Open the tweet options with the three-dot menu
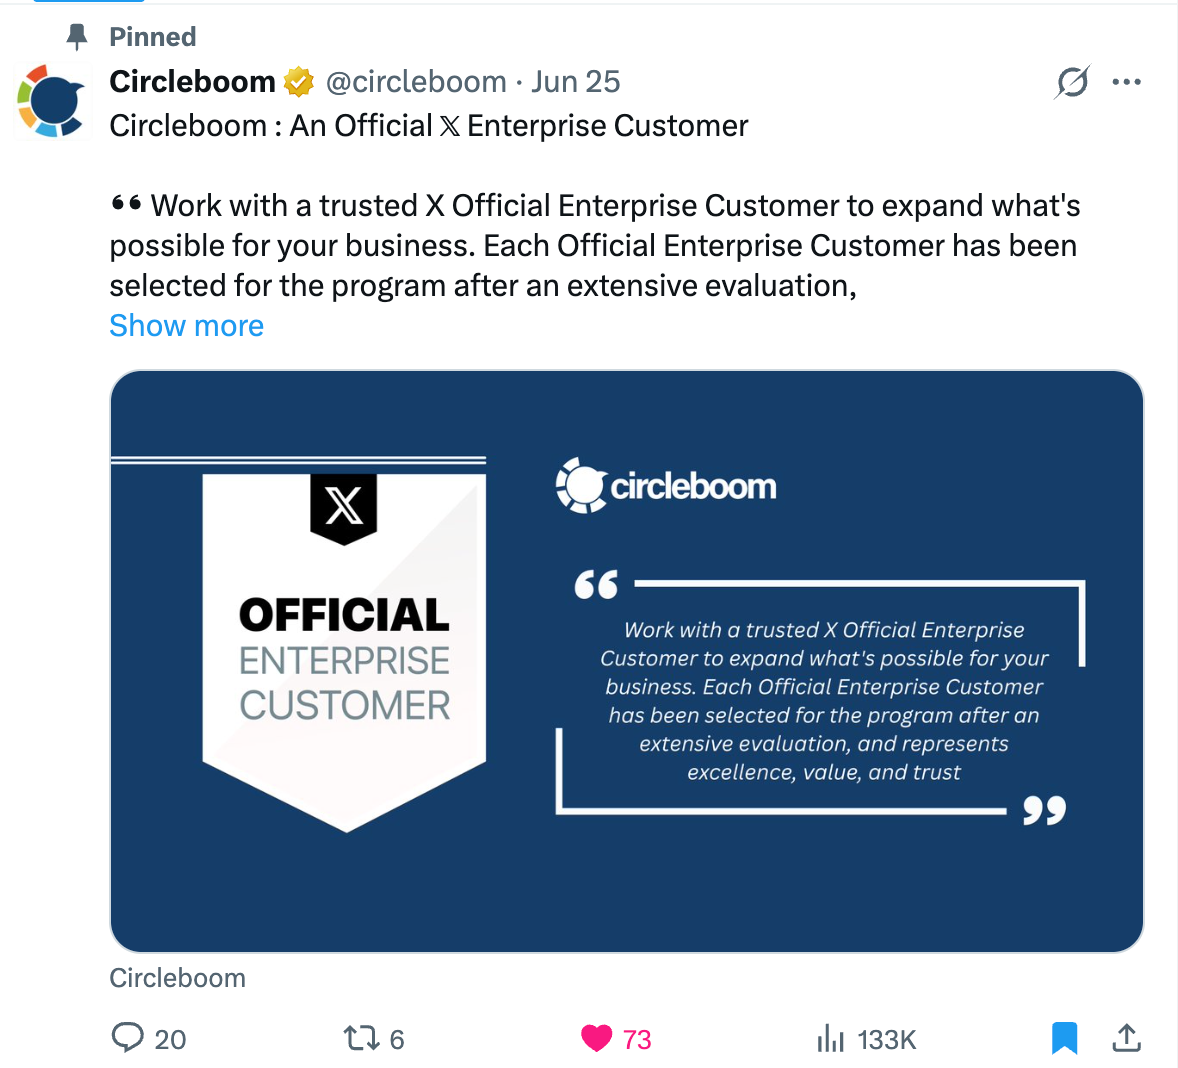Image resolution: width=1178 pixels, height=1068 pixels. pos(1127,81)
